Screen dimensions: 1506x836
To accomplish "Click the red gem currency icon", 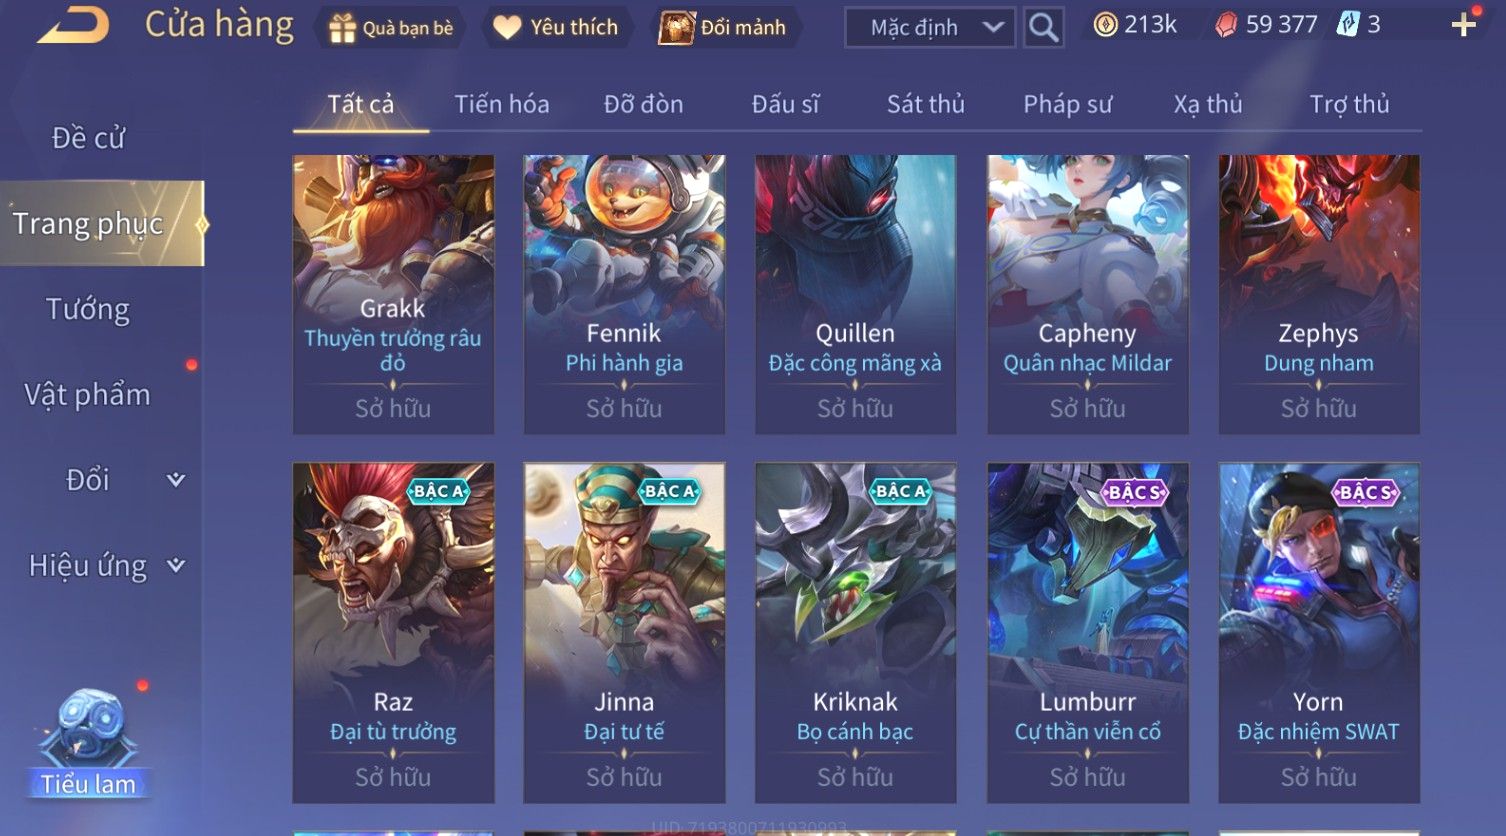I will (1225, 25).
